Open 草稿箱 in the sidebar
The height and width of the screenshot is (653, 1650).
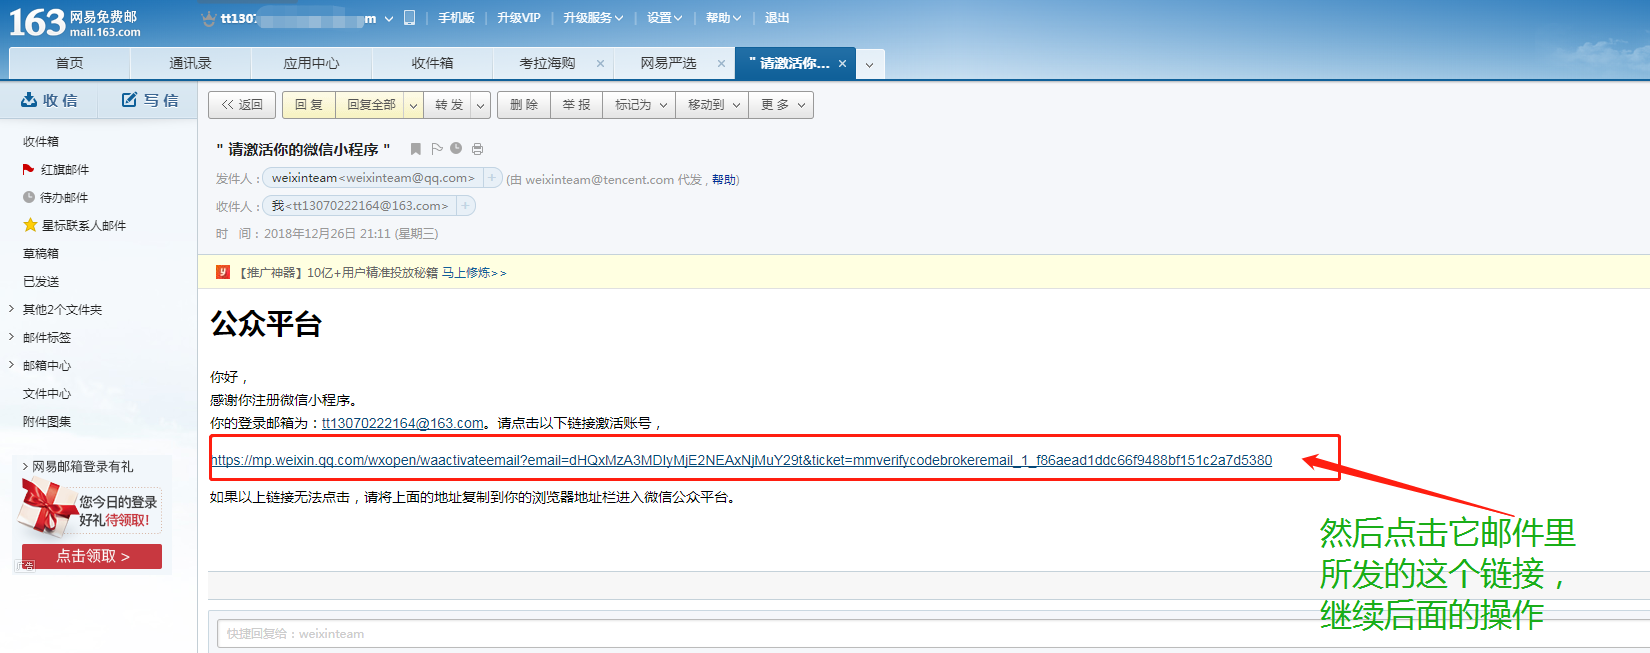pyautogui.click(x=41, y=253)
